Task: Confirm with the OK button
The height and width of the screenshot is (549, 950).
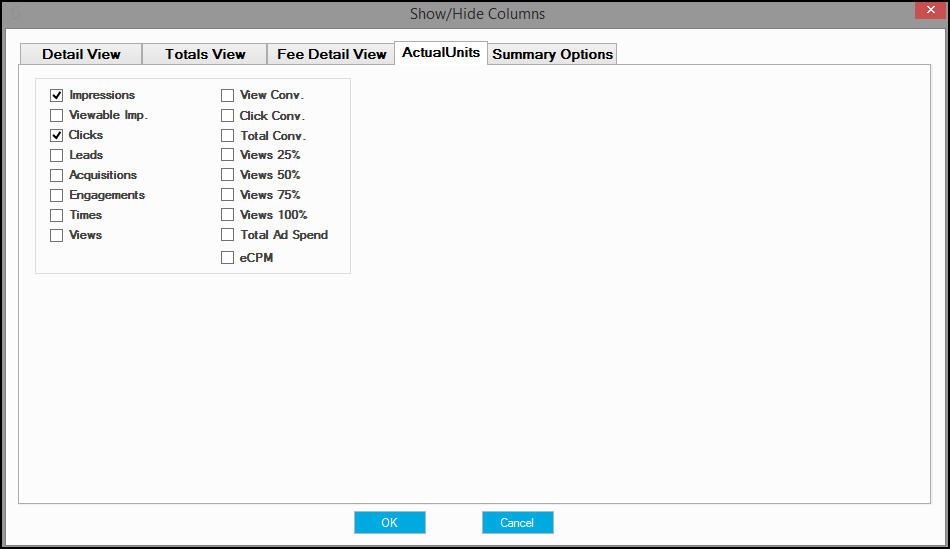Action: (x=390, y=522)
